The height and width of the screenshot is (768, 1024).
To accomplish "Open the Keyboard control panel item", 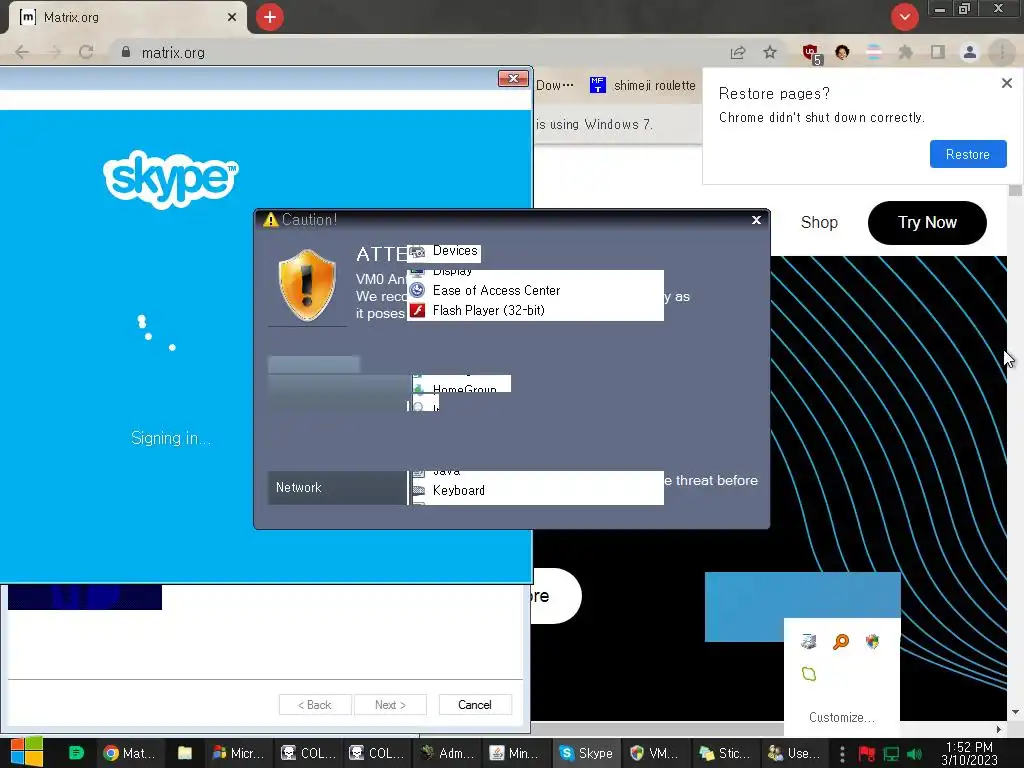I will point(458,490).
